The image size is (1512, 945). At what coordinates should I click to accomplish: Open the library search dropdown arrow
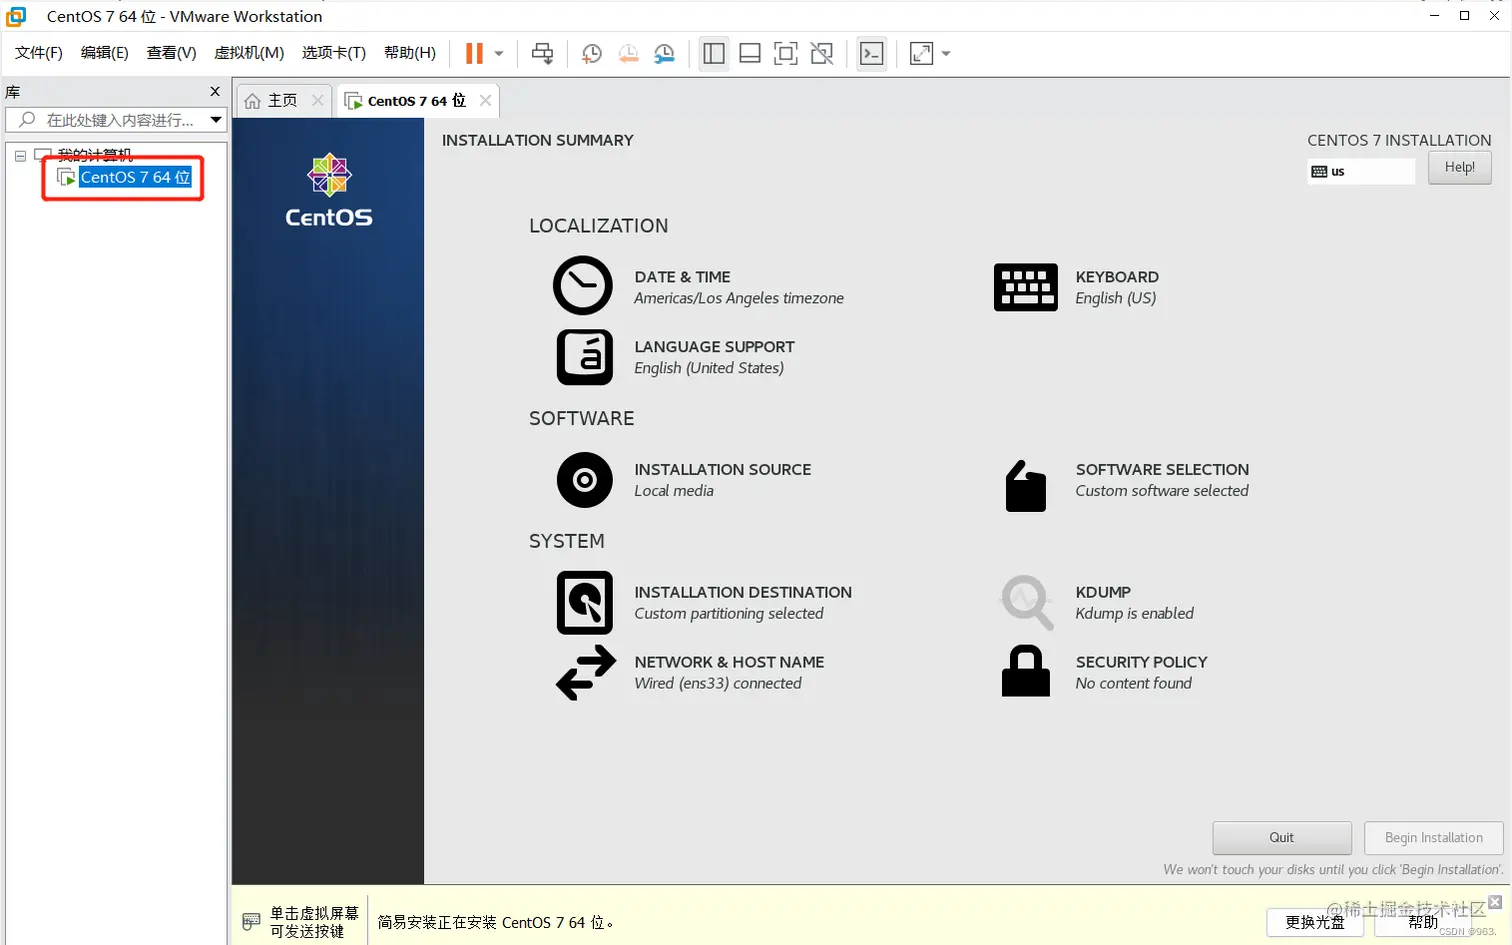(216, 120)
